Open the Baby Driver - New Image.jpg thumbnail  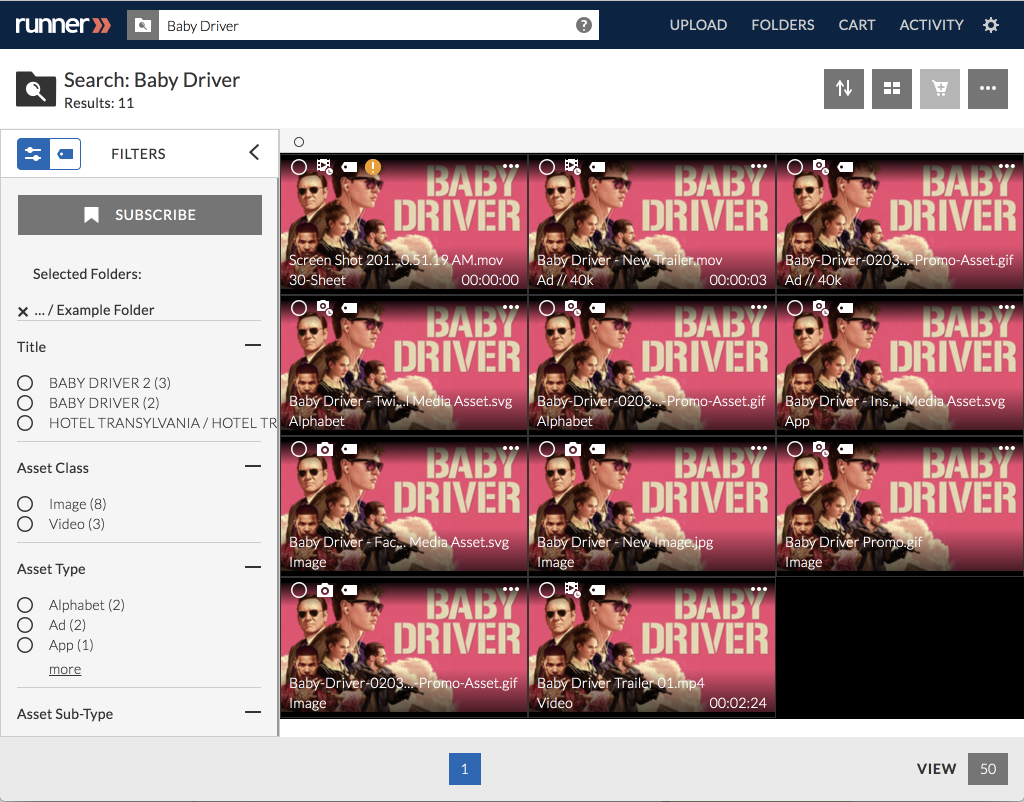click(x=652, y=509)
